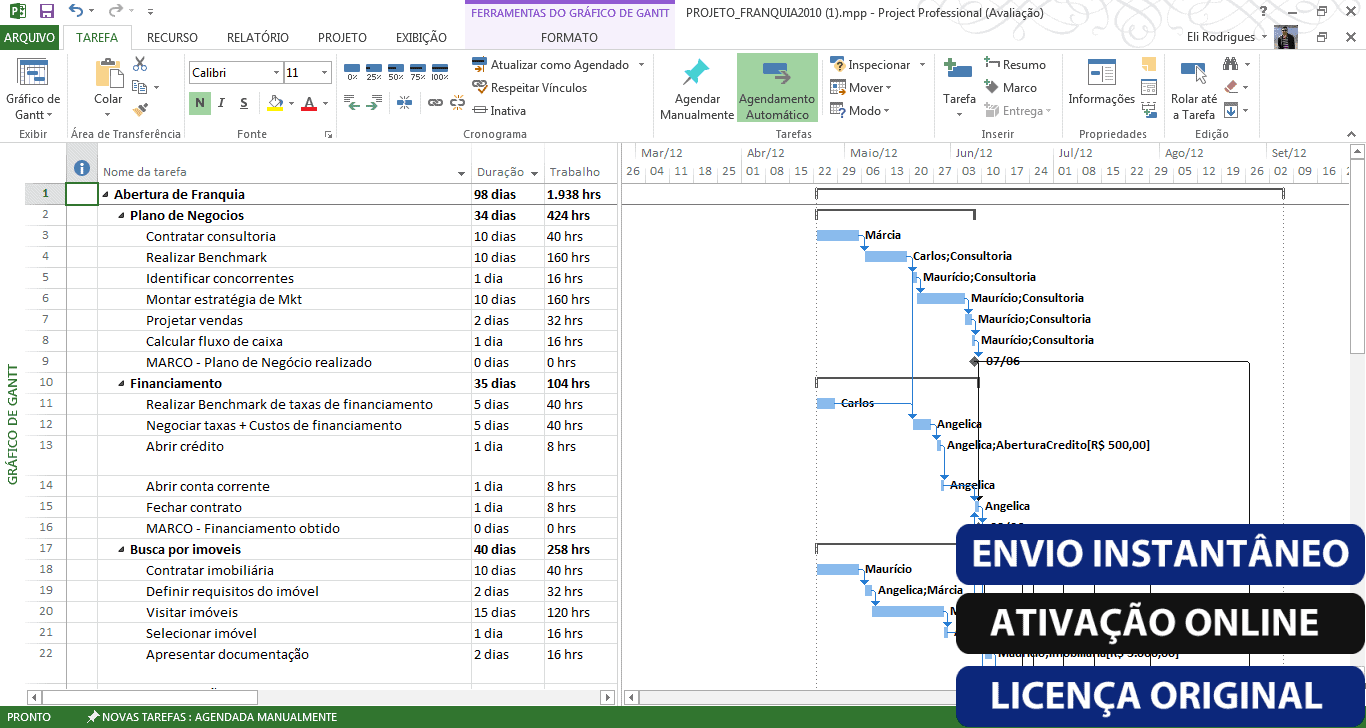
Task: Click the yellow task Notes icon
Action: pos(1149,64)
